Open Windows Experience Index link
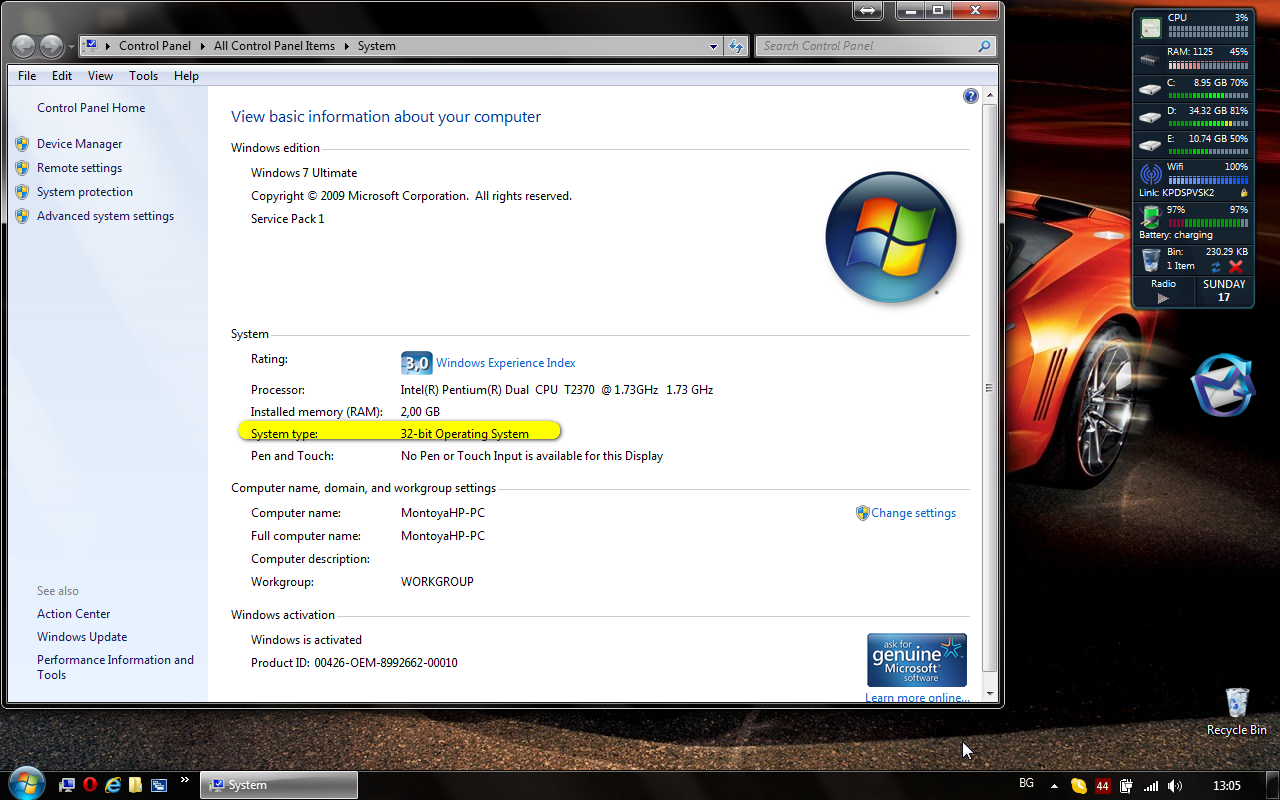The width and height of the screenshot is (1280, 800). (x=506, y=363)
